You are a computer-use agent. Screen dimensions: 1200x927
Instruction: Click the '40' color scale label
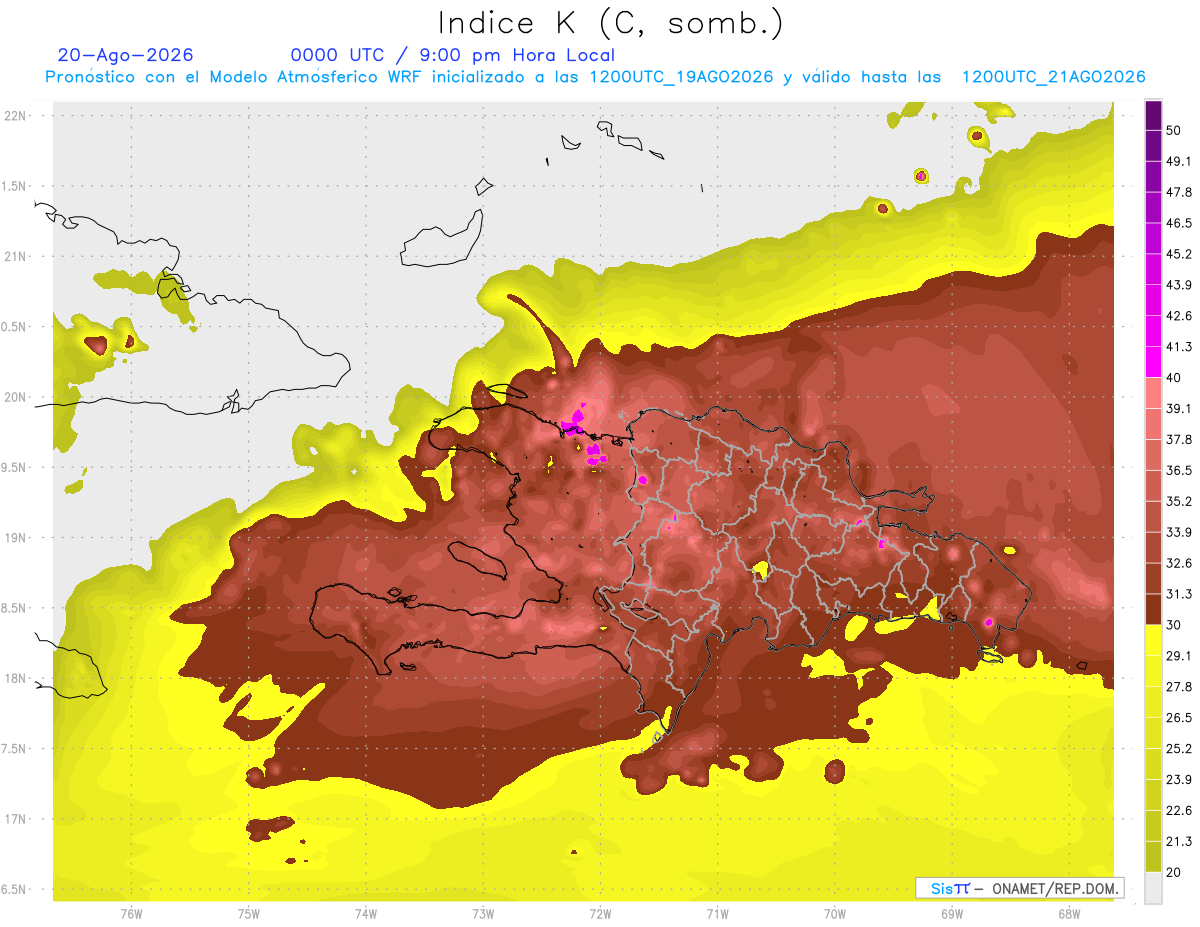(x=1175, y=378)
